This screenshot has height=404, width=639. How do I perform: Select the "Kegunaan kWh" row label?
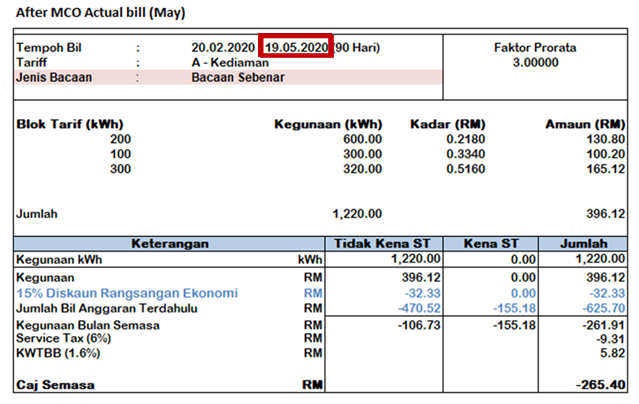pyautogui.click(x=59, y=260)
